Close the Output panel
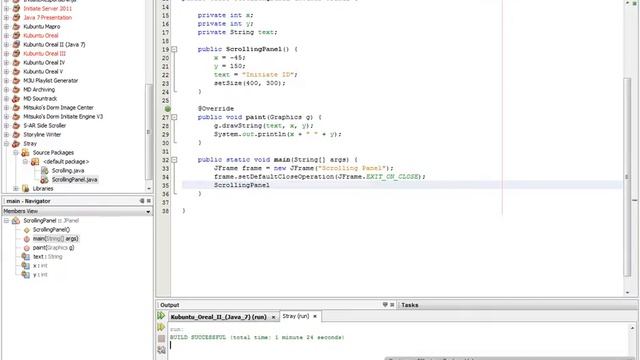The width and height of the screenshot is (640, 360). click(392, 305)
